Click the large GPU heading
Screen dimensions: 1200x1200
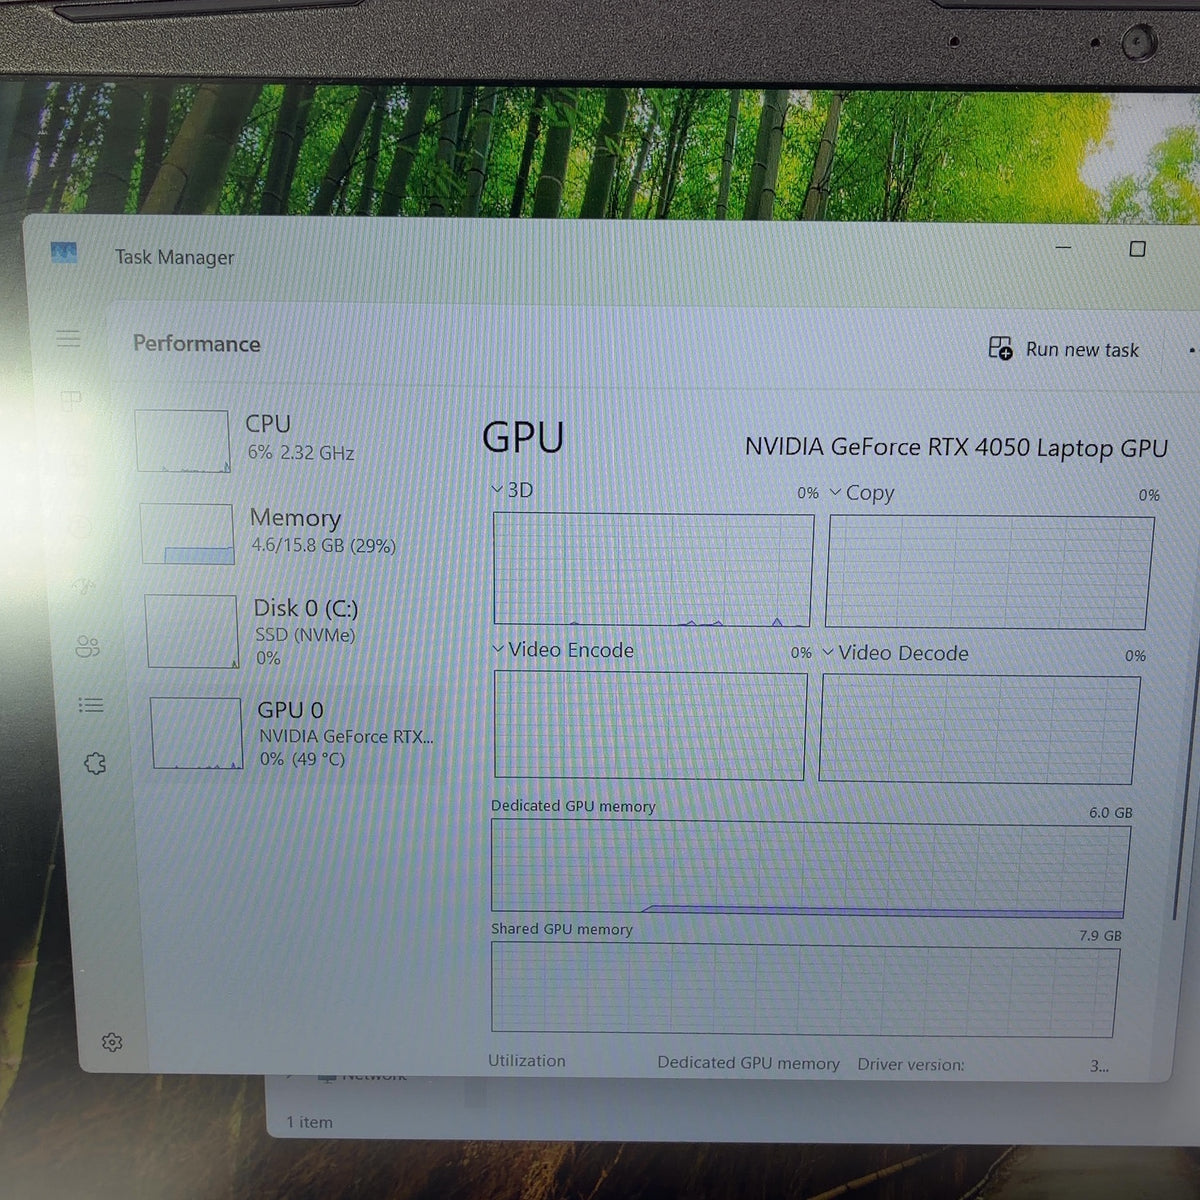(523, 438)
